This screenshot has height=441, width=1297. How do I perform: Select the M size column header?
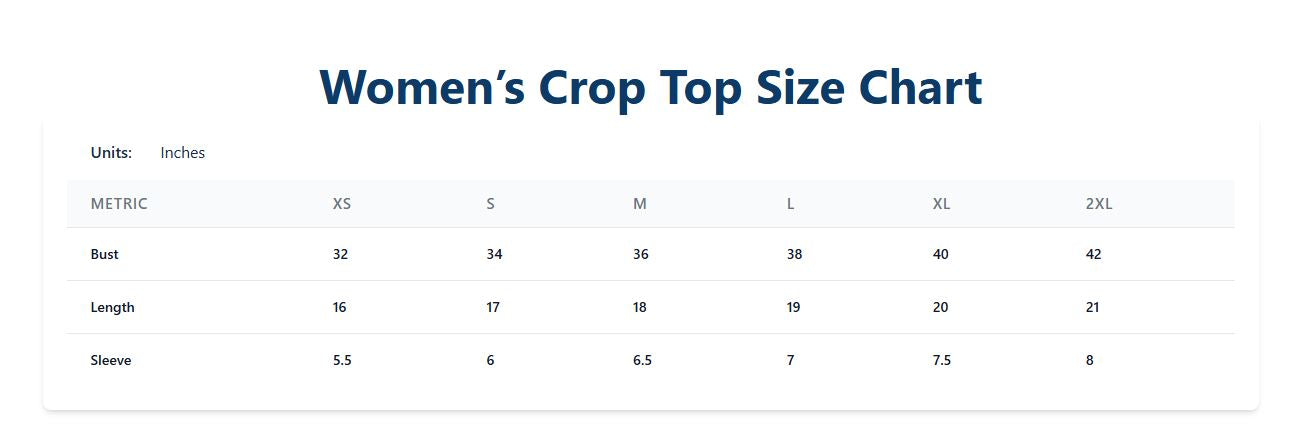coord(640,204)
